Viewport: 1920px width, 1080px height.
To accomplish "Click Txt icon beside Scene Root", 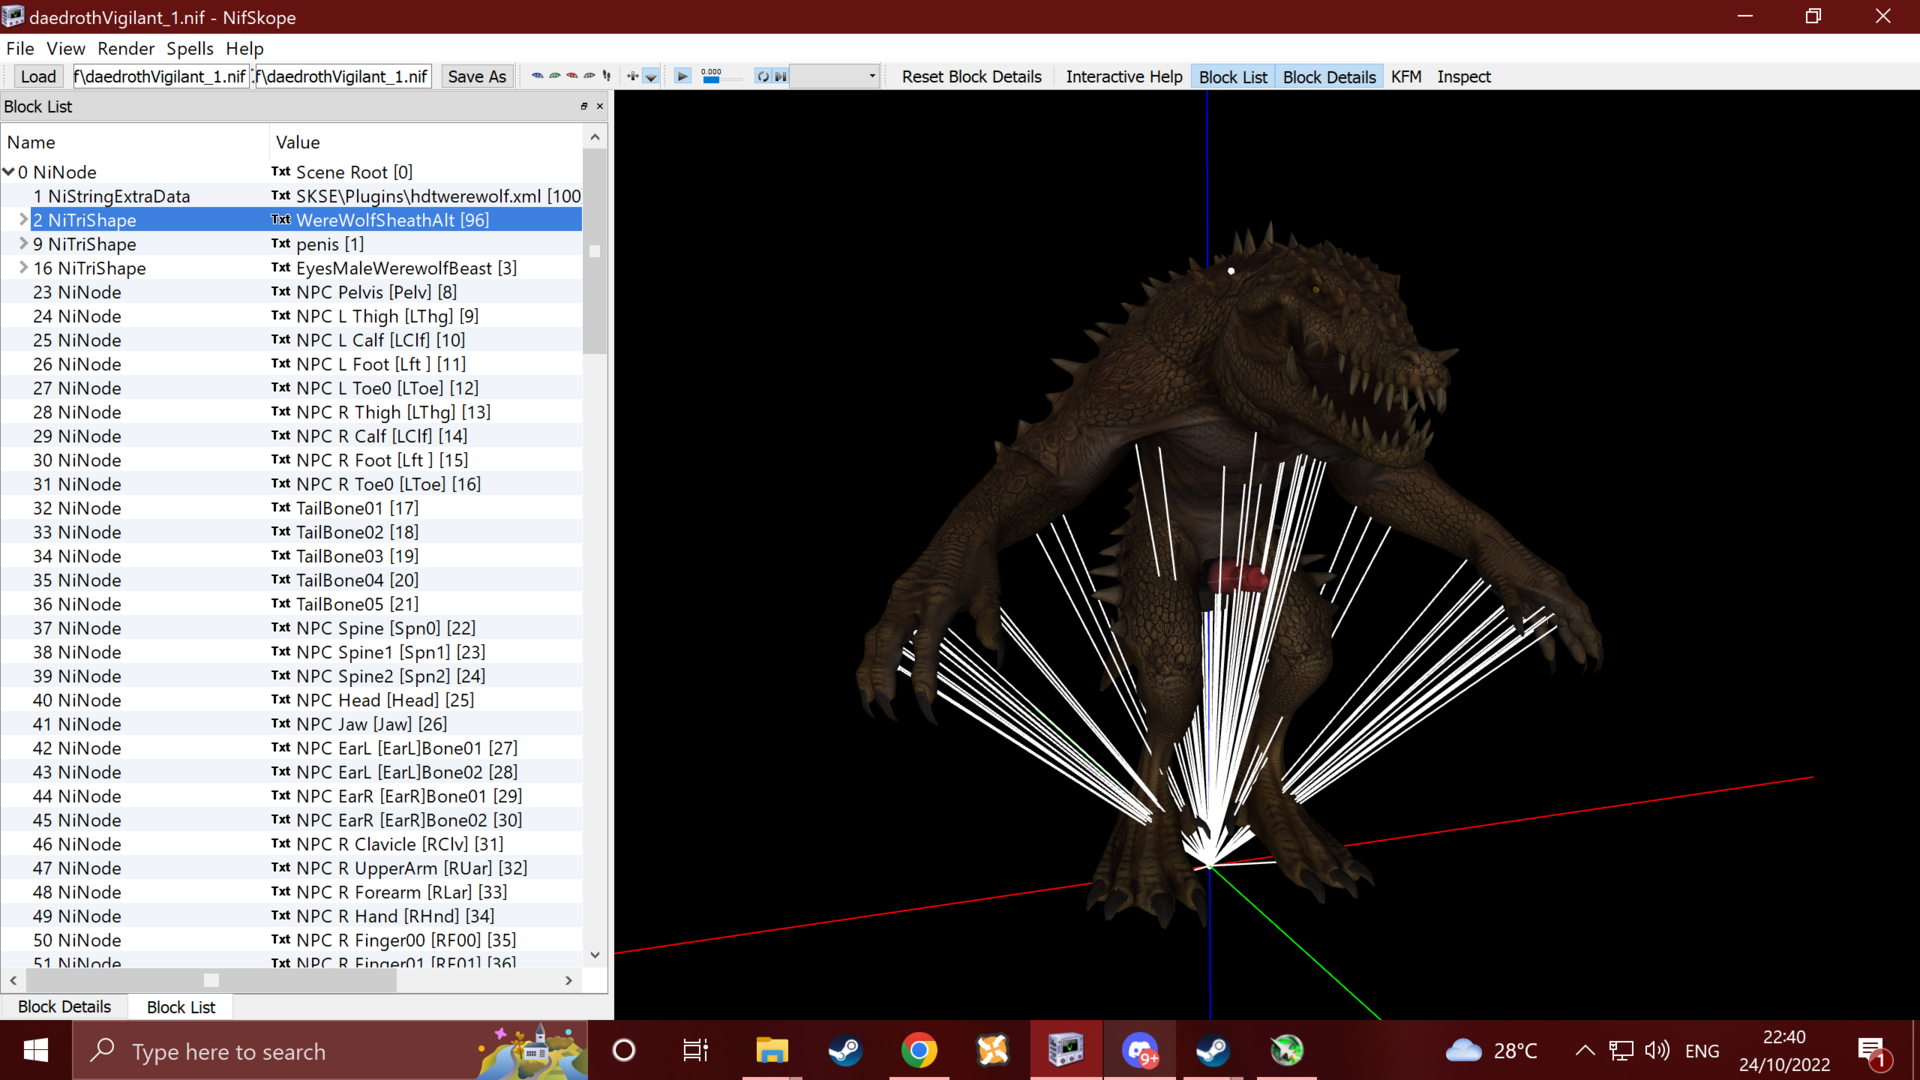I will 281,172.
